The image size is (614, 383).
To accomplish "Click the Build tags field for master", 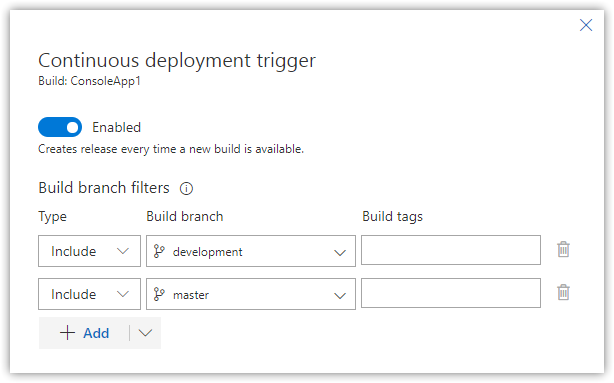I will (x=451, y=293).
